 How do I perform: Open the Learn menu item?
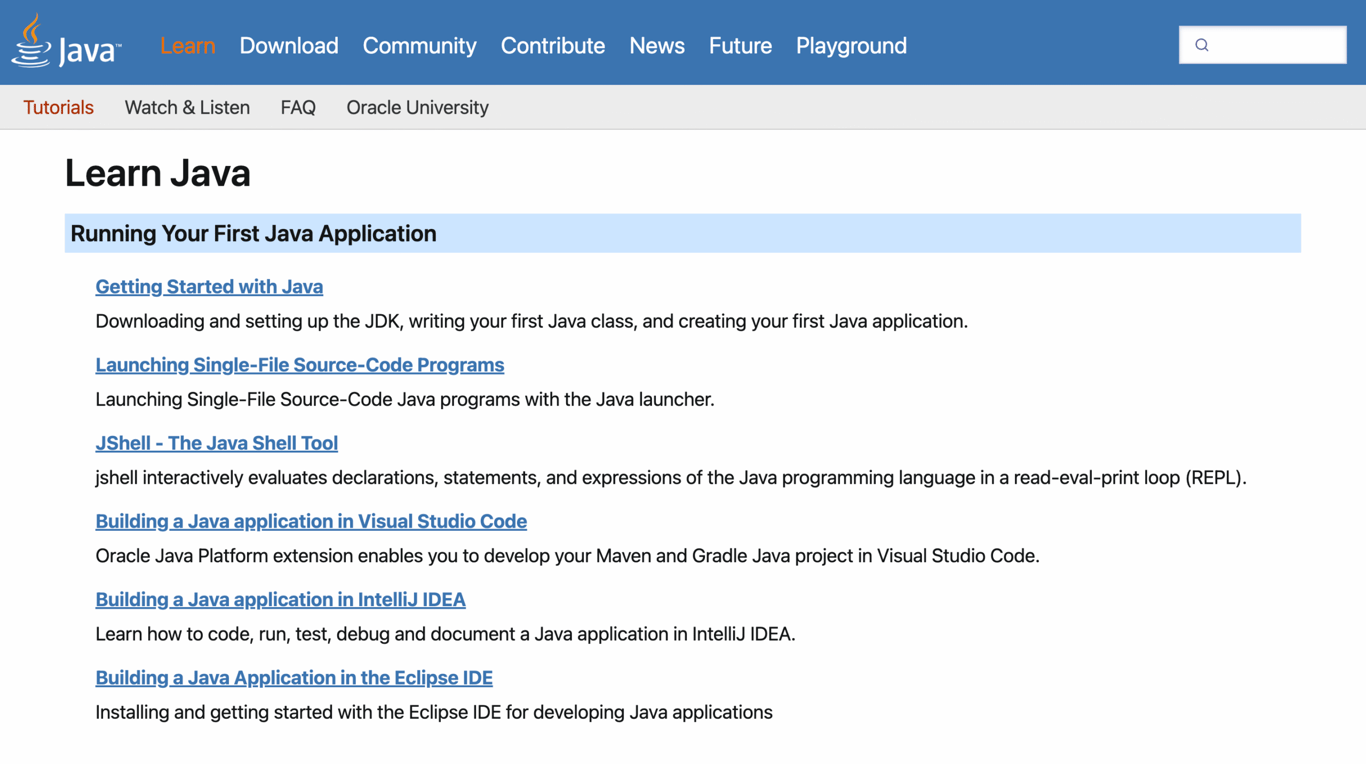point(187,46)
